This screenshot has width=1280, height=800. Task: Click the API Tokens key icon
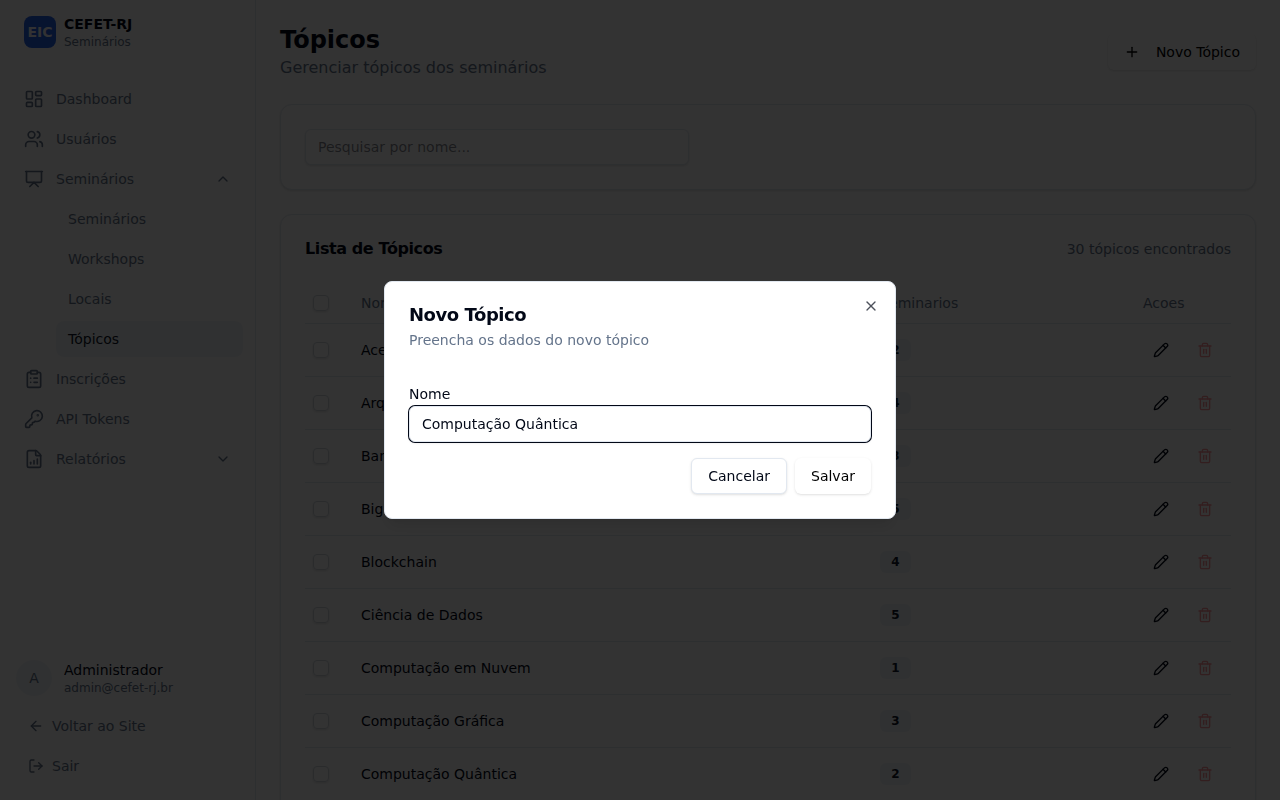pyautogui.click(x=34, y=419)
